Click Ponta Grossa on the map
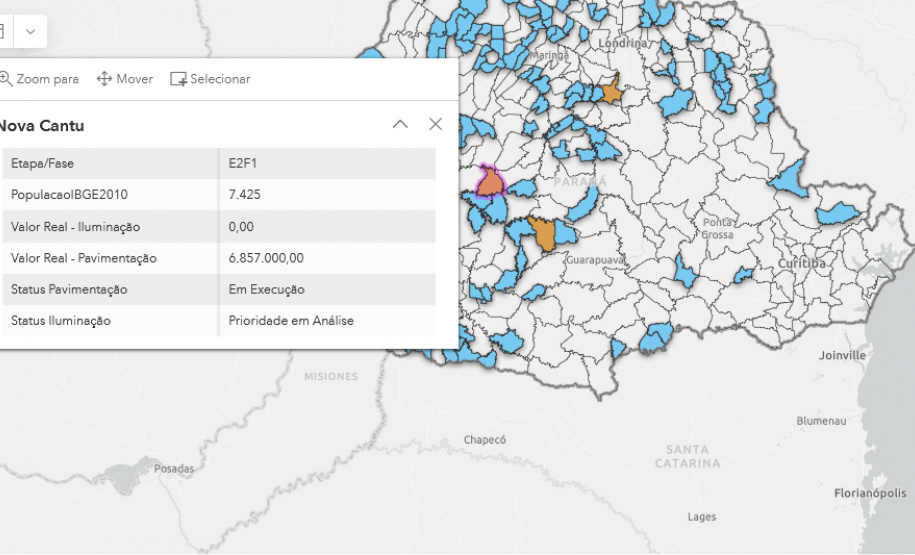Image resolution: width=915 pixels, height=555 pixels. point(718,228)
